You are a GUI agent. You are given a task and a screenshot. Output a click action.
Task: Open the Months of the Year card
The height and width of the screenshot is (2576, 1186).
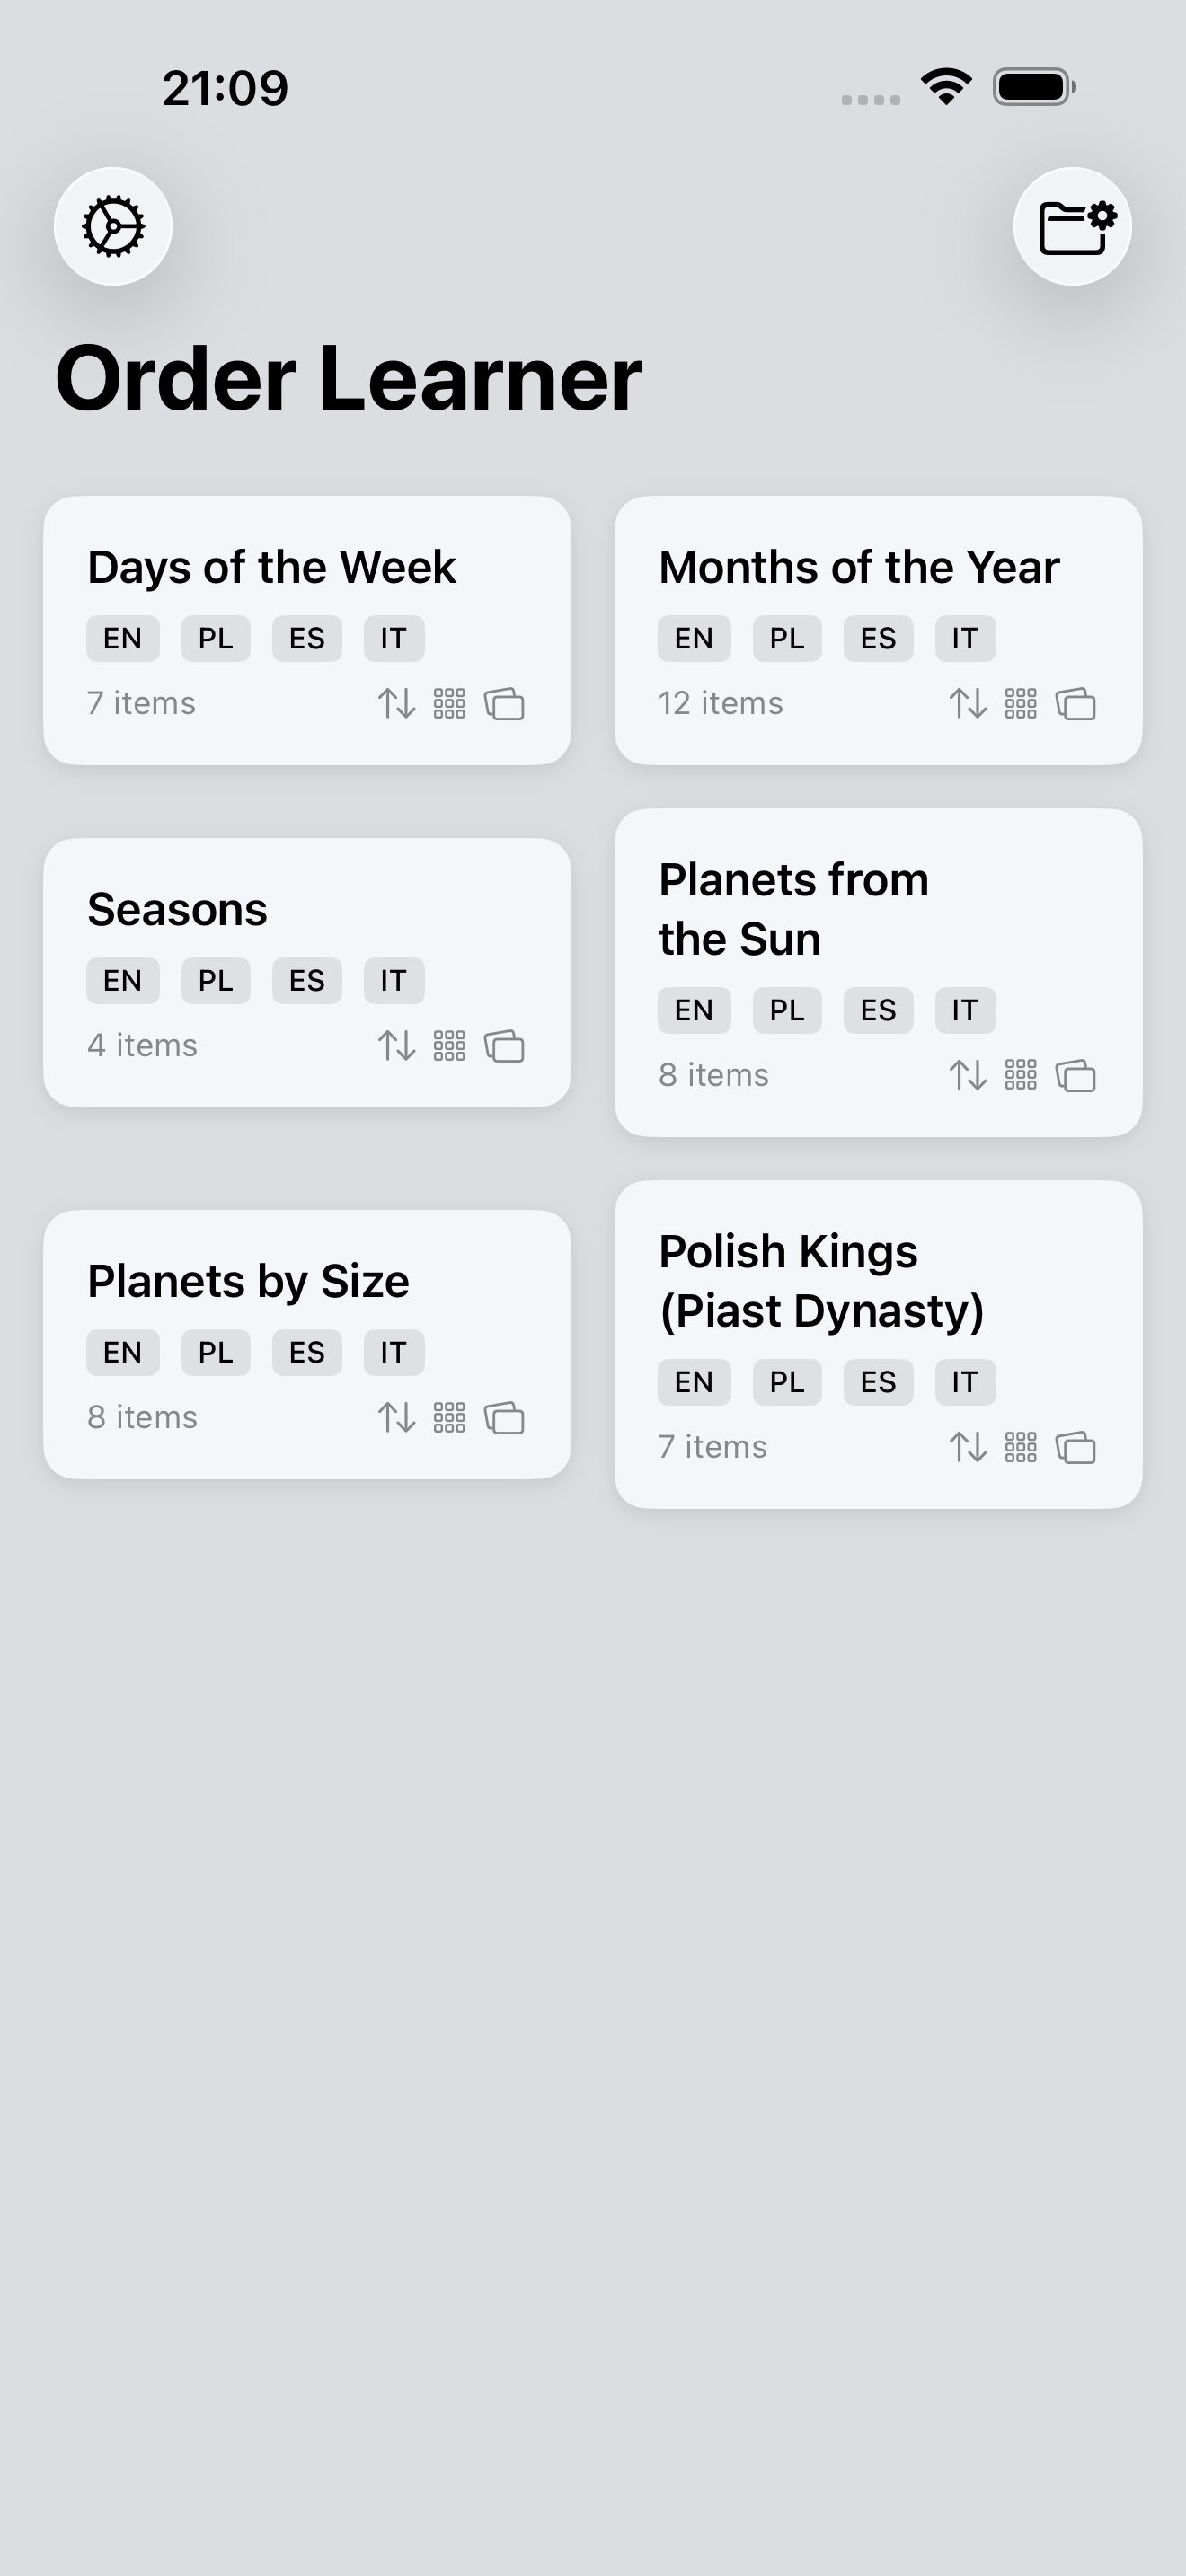859,567
